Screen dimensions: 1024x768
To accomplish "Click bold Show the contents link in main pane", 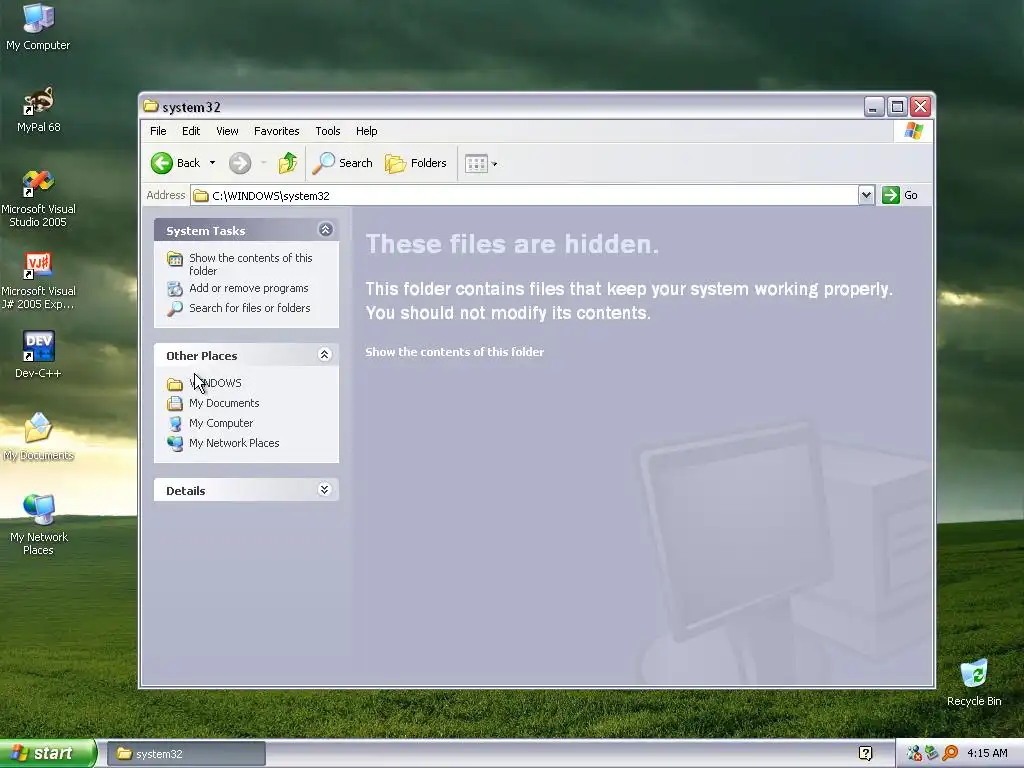I will click(455, 352).
